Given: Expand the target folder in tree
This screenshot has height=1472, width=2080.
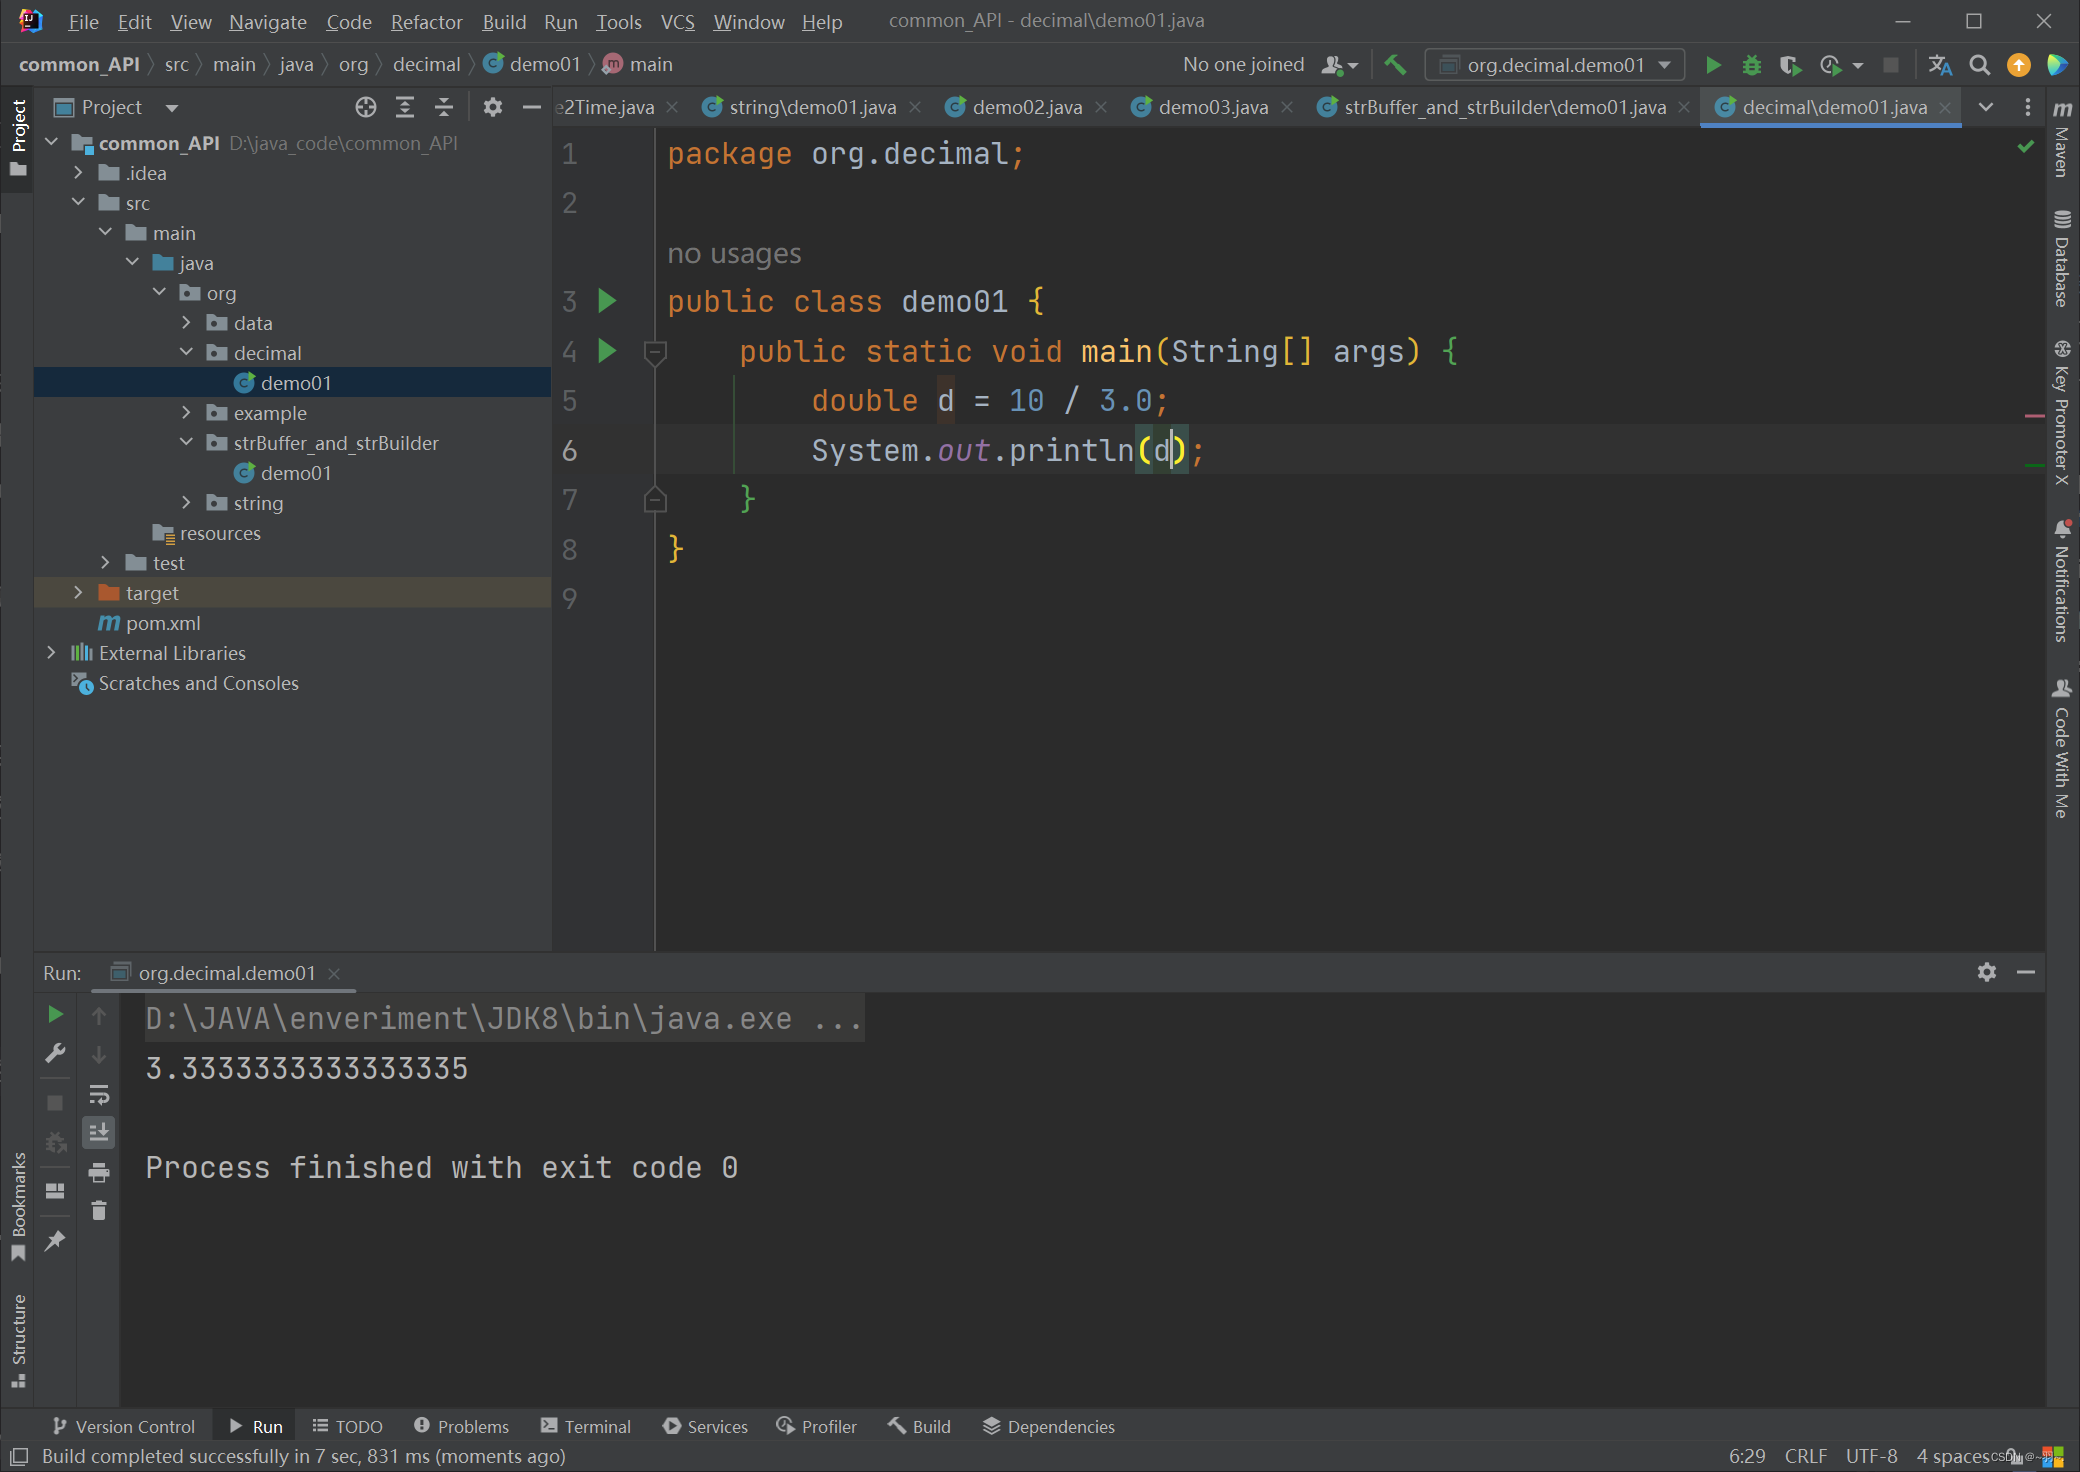Looking at the screenshot, I should click(x=78, y=593).
